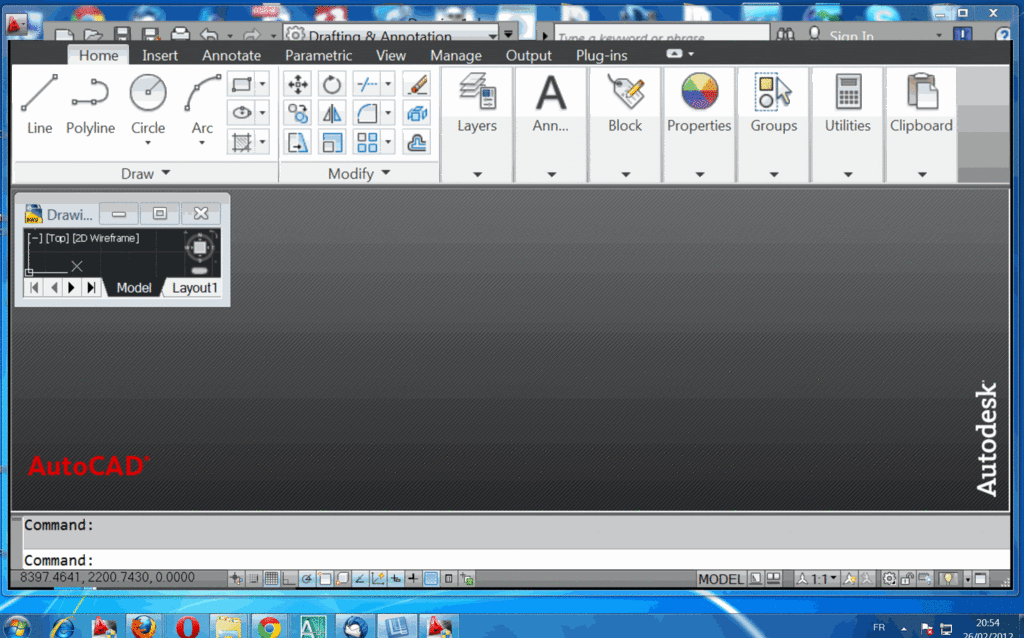This screenshot has width=1024, height=638.
Task: Select the Erase tool
Action: point(417,84)
